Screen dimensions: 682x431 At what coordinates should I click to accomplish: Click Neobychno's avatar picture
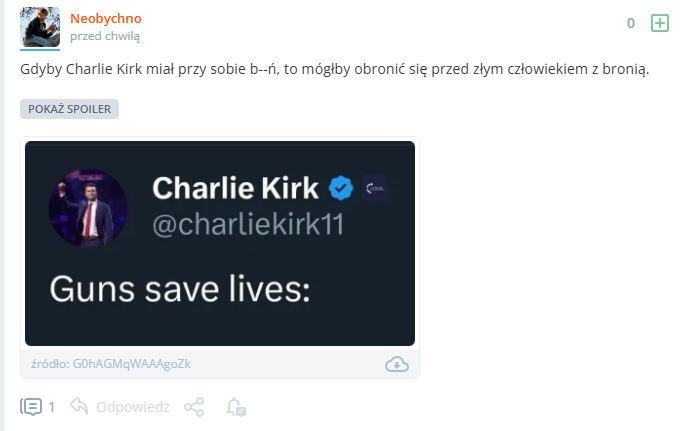pyautogui.click(x=40, y=27)
